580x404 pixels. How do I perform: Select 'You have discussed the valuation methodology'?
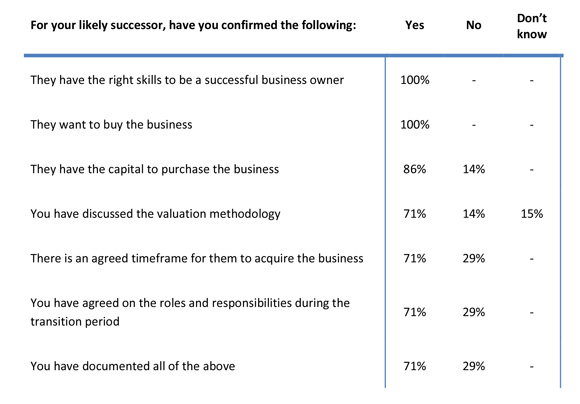[155, 214]
